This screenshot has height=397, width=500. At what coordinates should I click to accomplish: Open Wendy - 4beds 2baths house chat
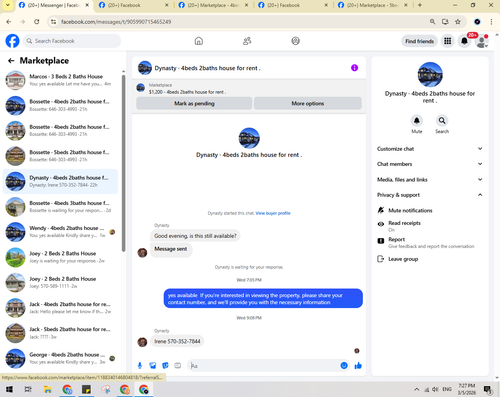tap(60, 232)
